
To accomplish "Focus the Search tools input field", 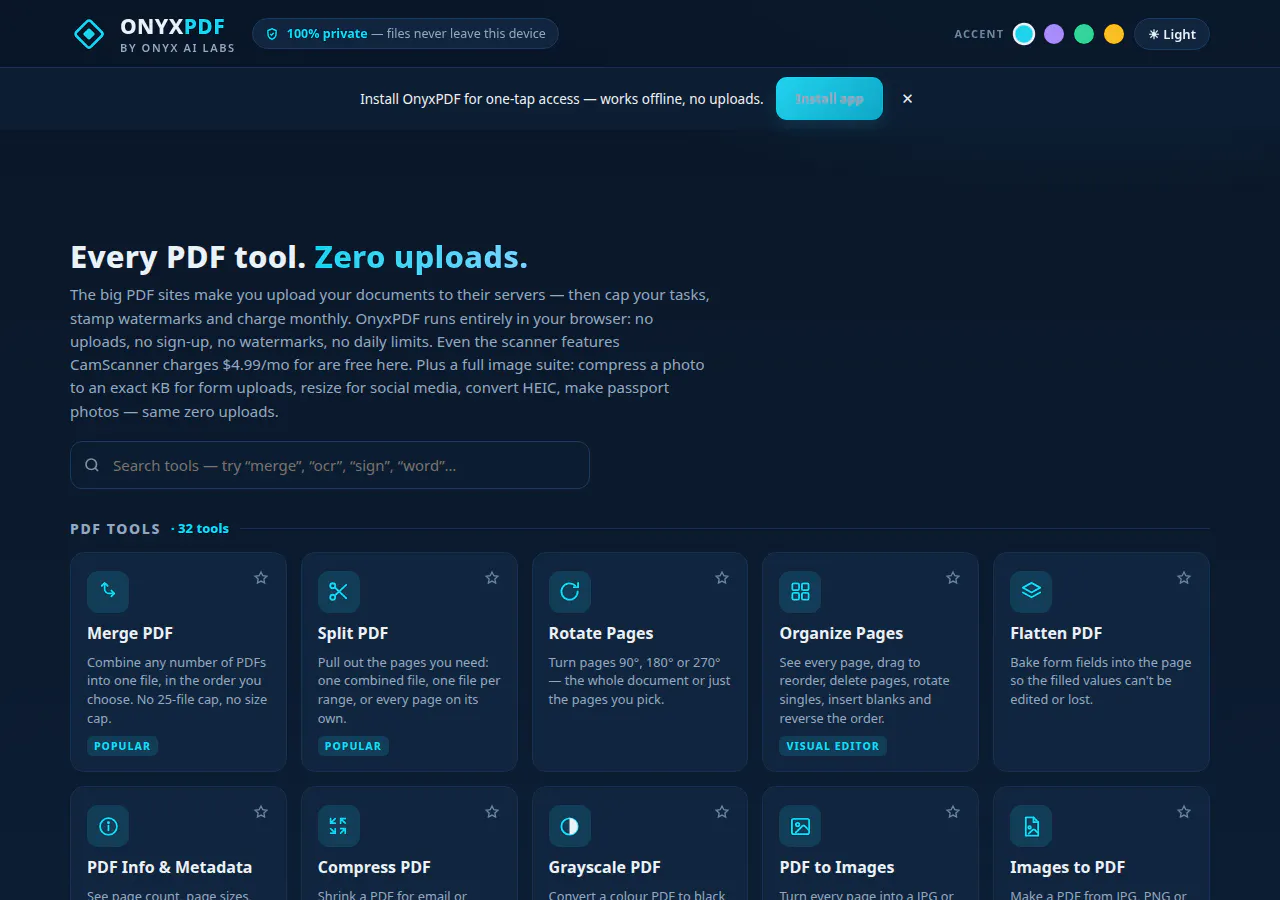I will coord(330,465).
